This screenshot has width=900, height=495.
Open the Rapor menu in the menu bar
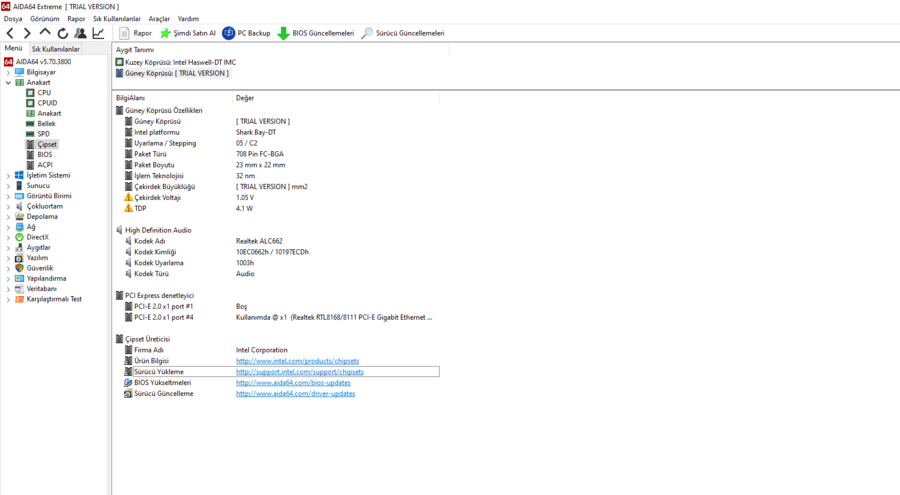(x=76, y=19)
